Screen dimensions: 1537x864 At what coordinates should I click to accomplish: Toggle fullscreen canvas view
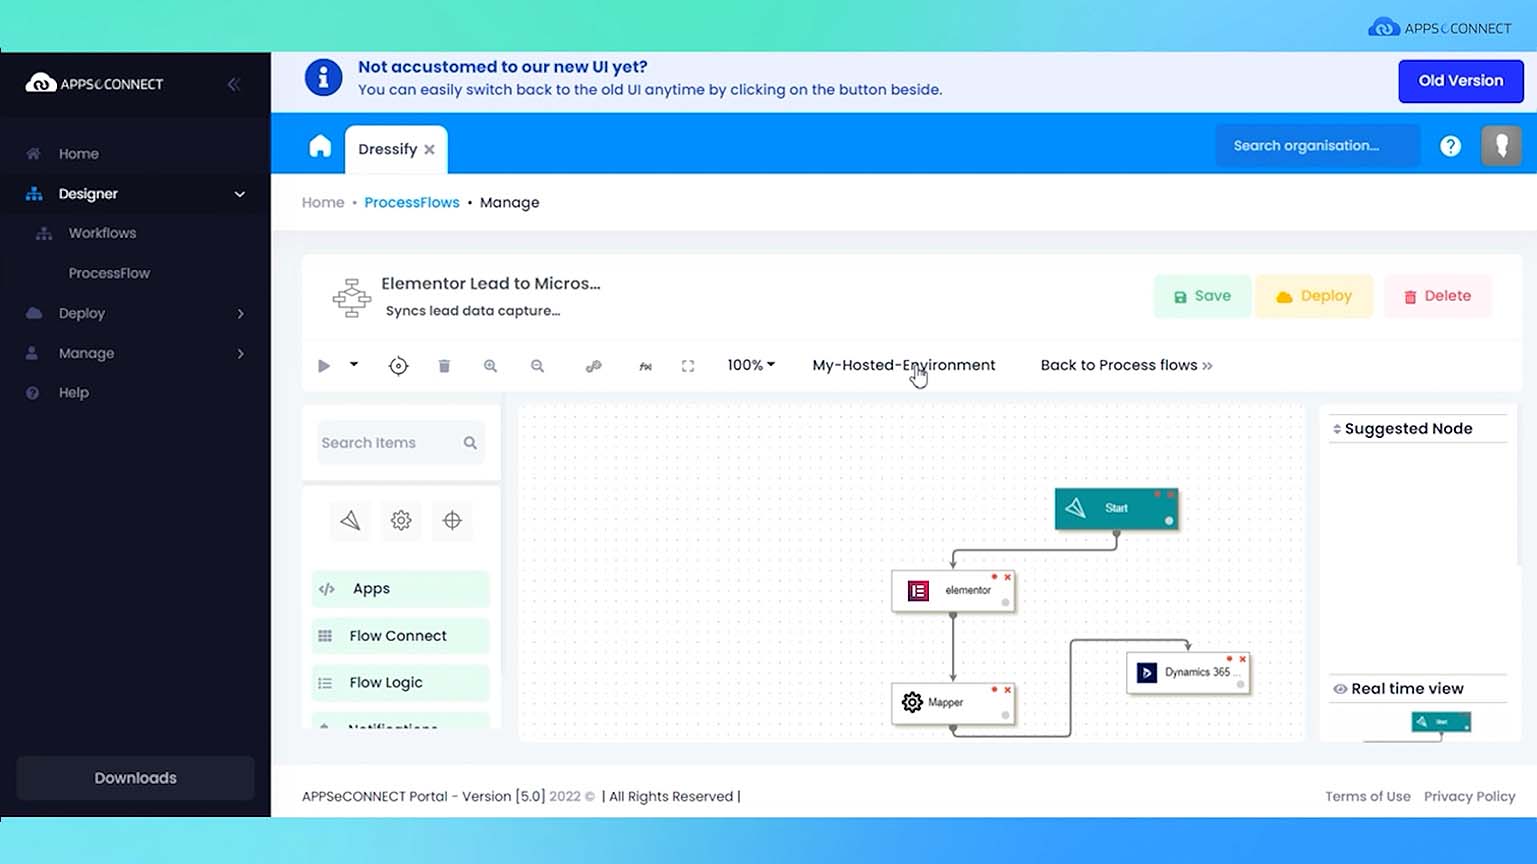(x=688, y=366)
